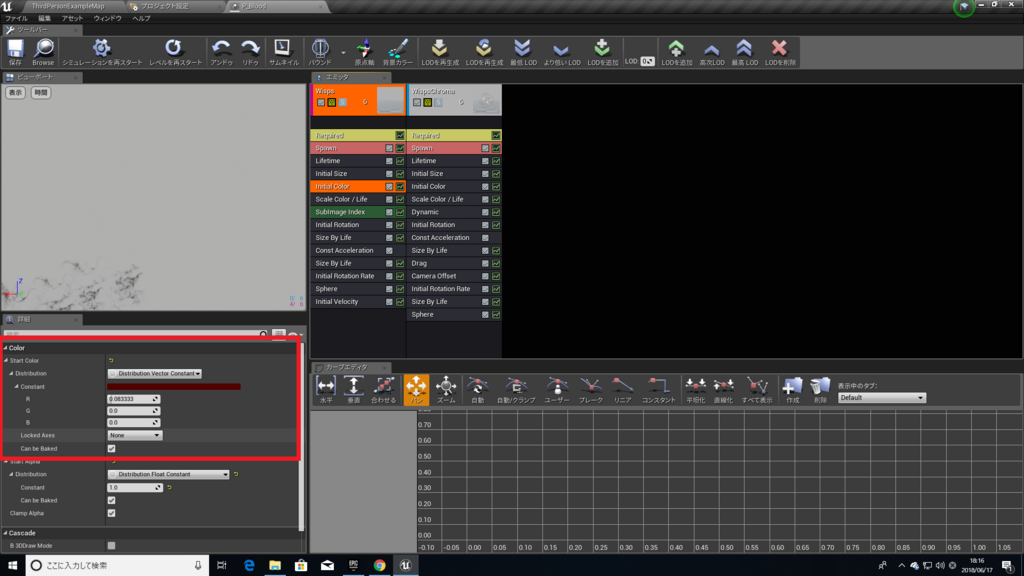Toggle Can be Baked under Start Color
Viewport: 1024px width, 576px height.
tap(112, 449)
